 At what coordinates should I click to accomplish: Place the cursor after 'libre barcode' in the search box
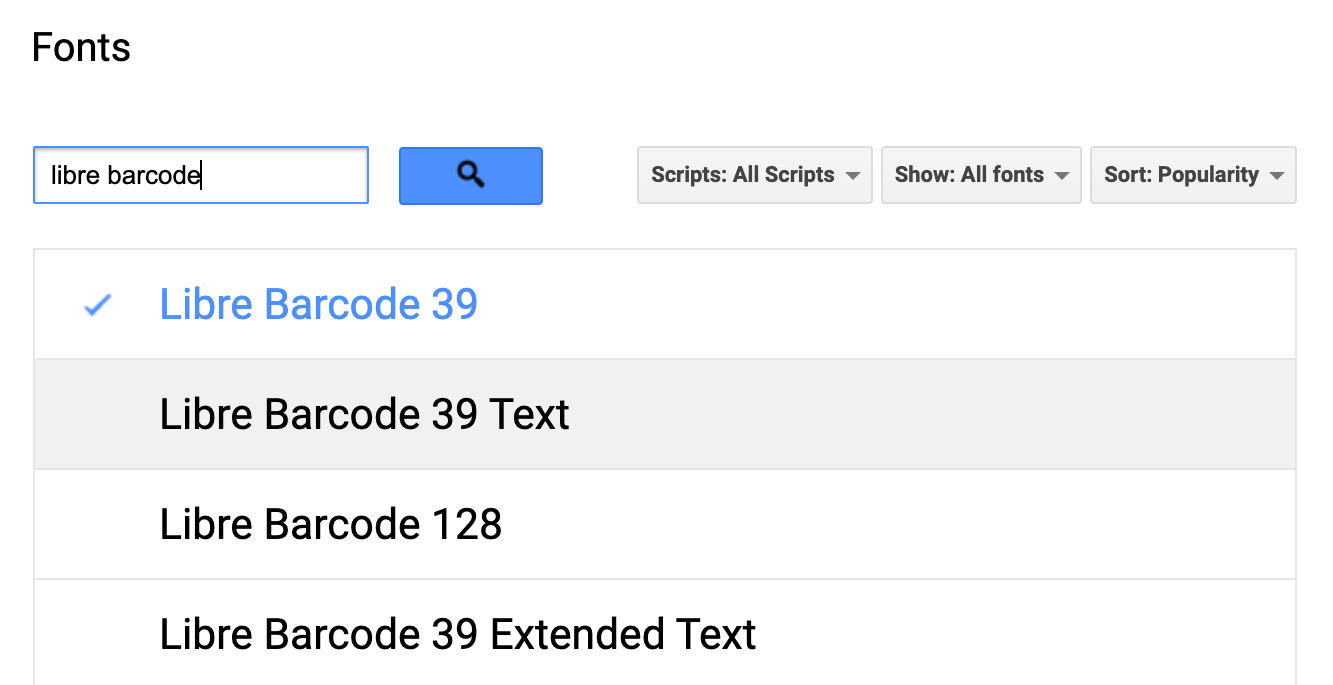tap(202, 176)
